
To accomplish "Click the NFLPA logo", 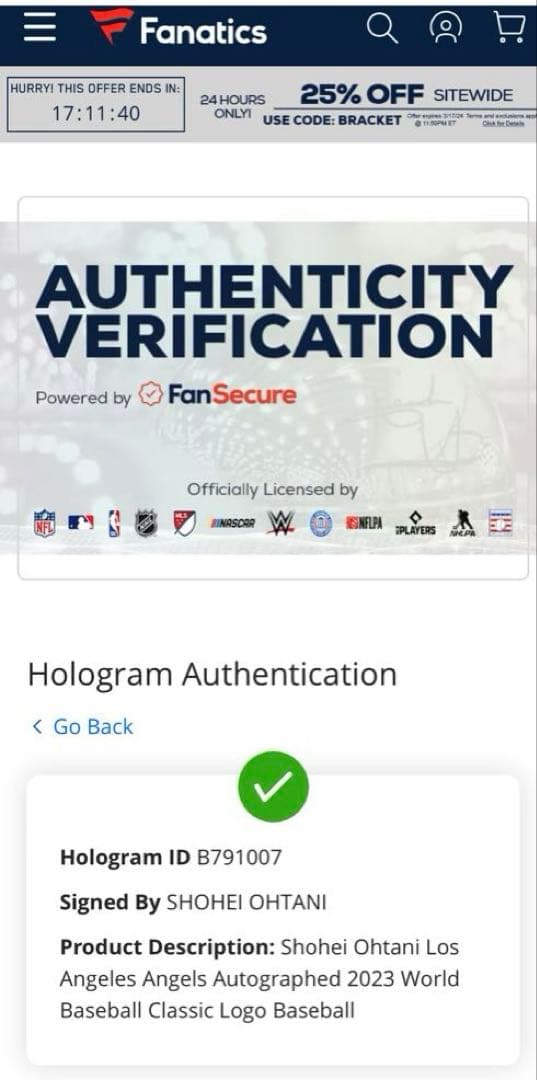I will [x=364, y=523].
